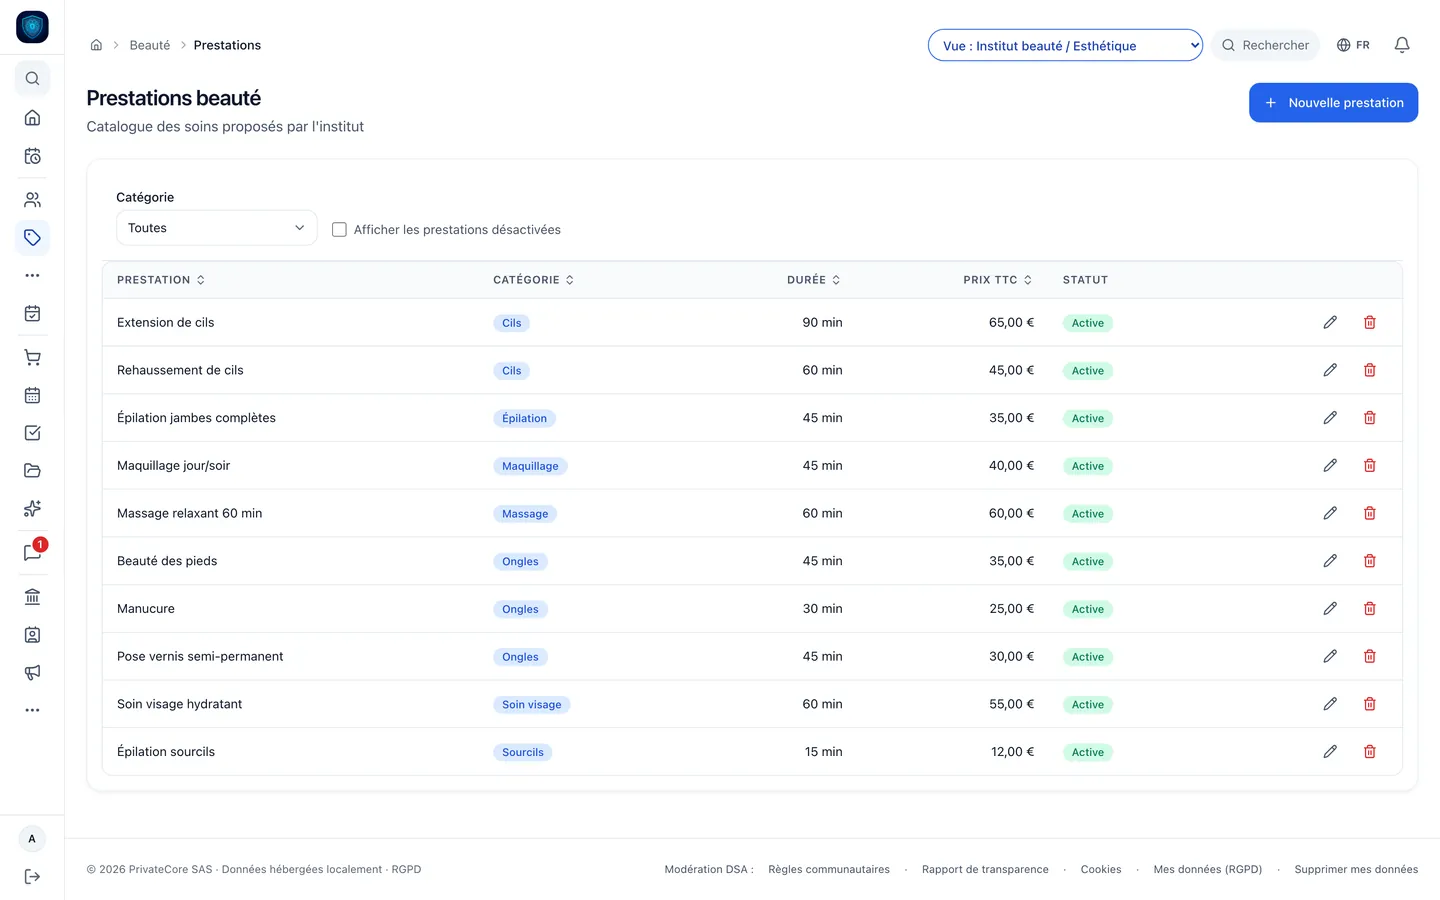Viewport: 1440px width, 900px height.
Task: Open the search icon in sidebar
Action: (32, 78)
